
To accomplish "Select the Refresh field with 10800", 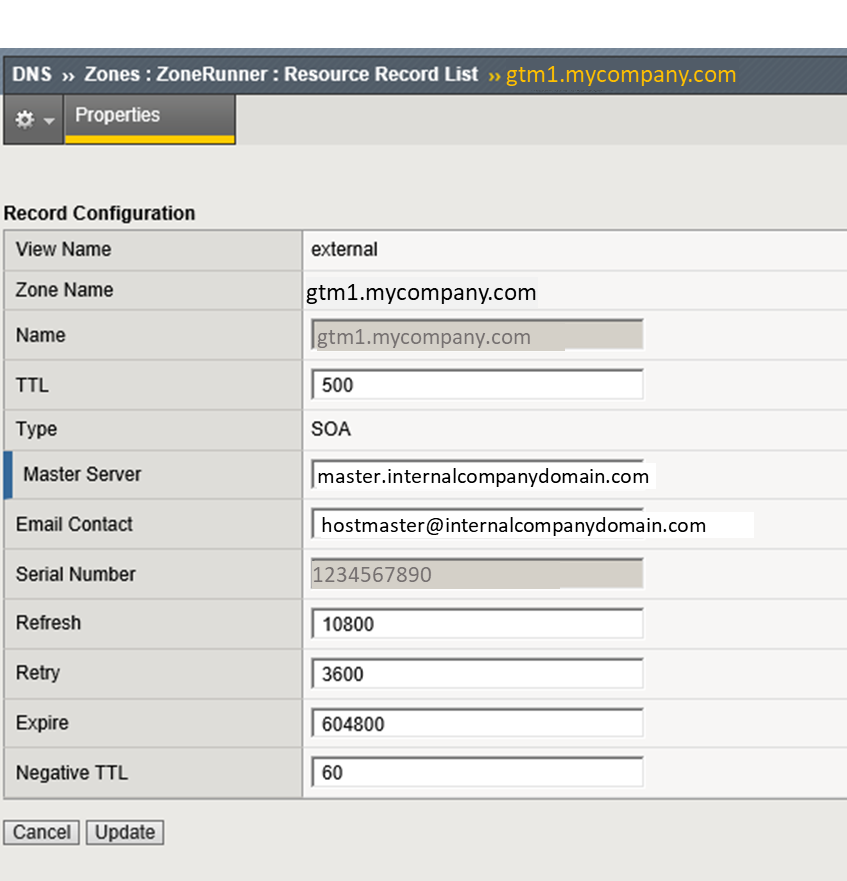I will [x=476, y=624].
